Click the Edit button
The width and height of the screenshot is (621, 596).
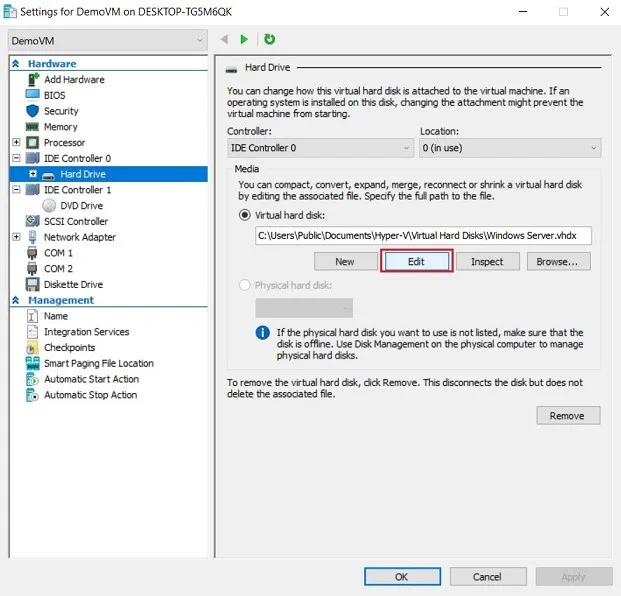coord(417,261)
